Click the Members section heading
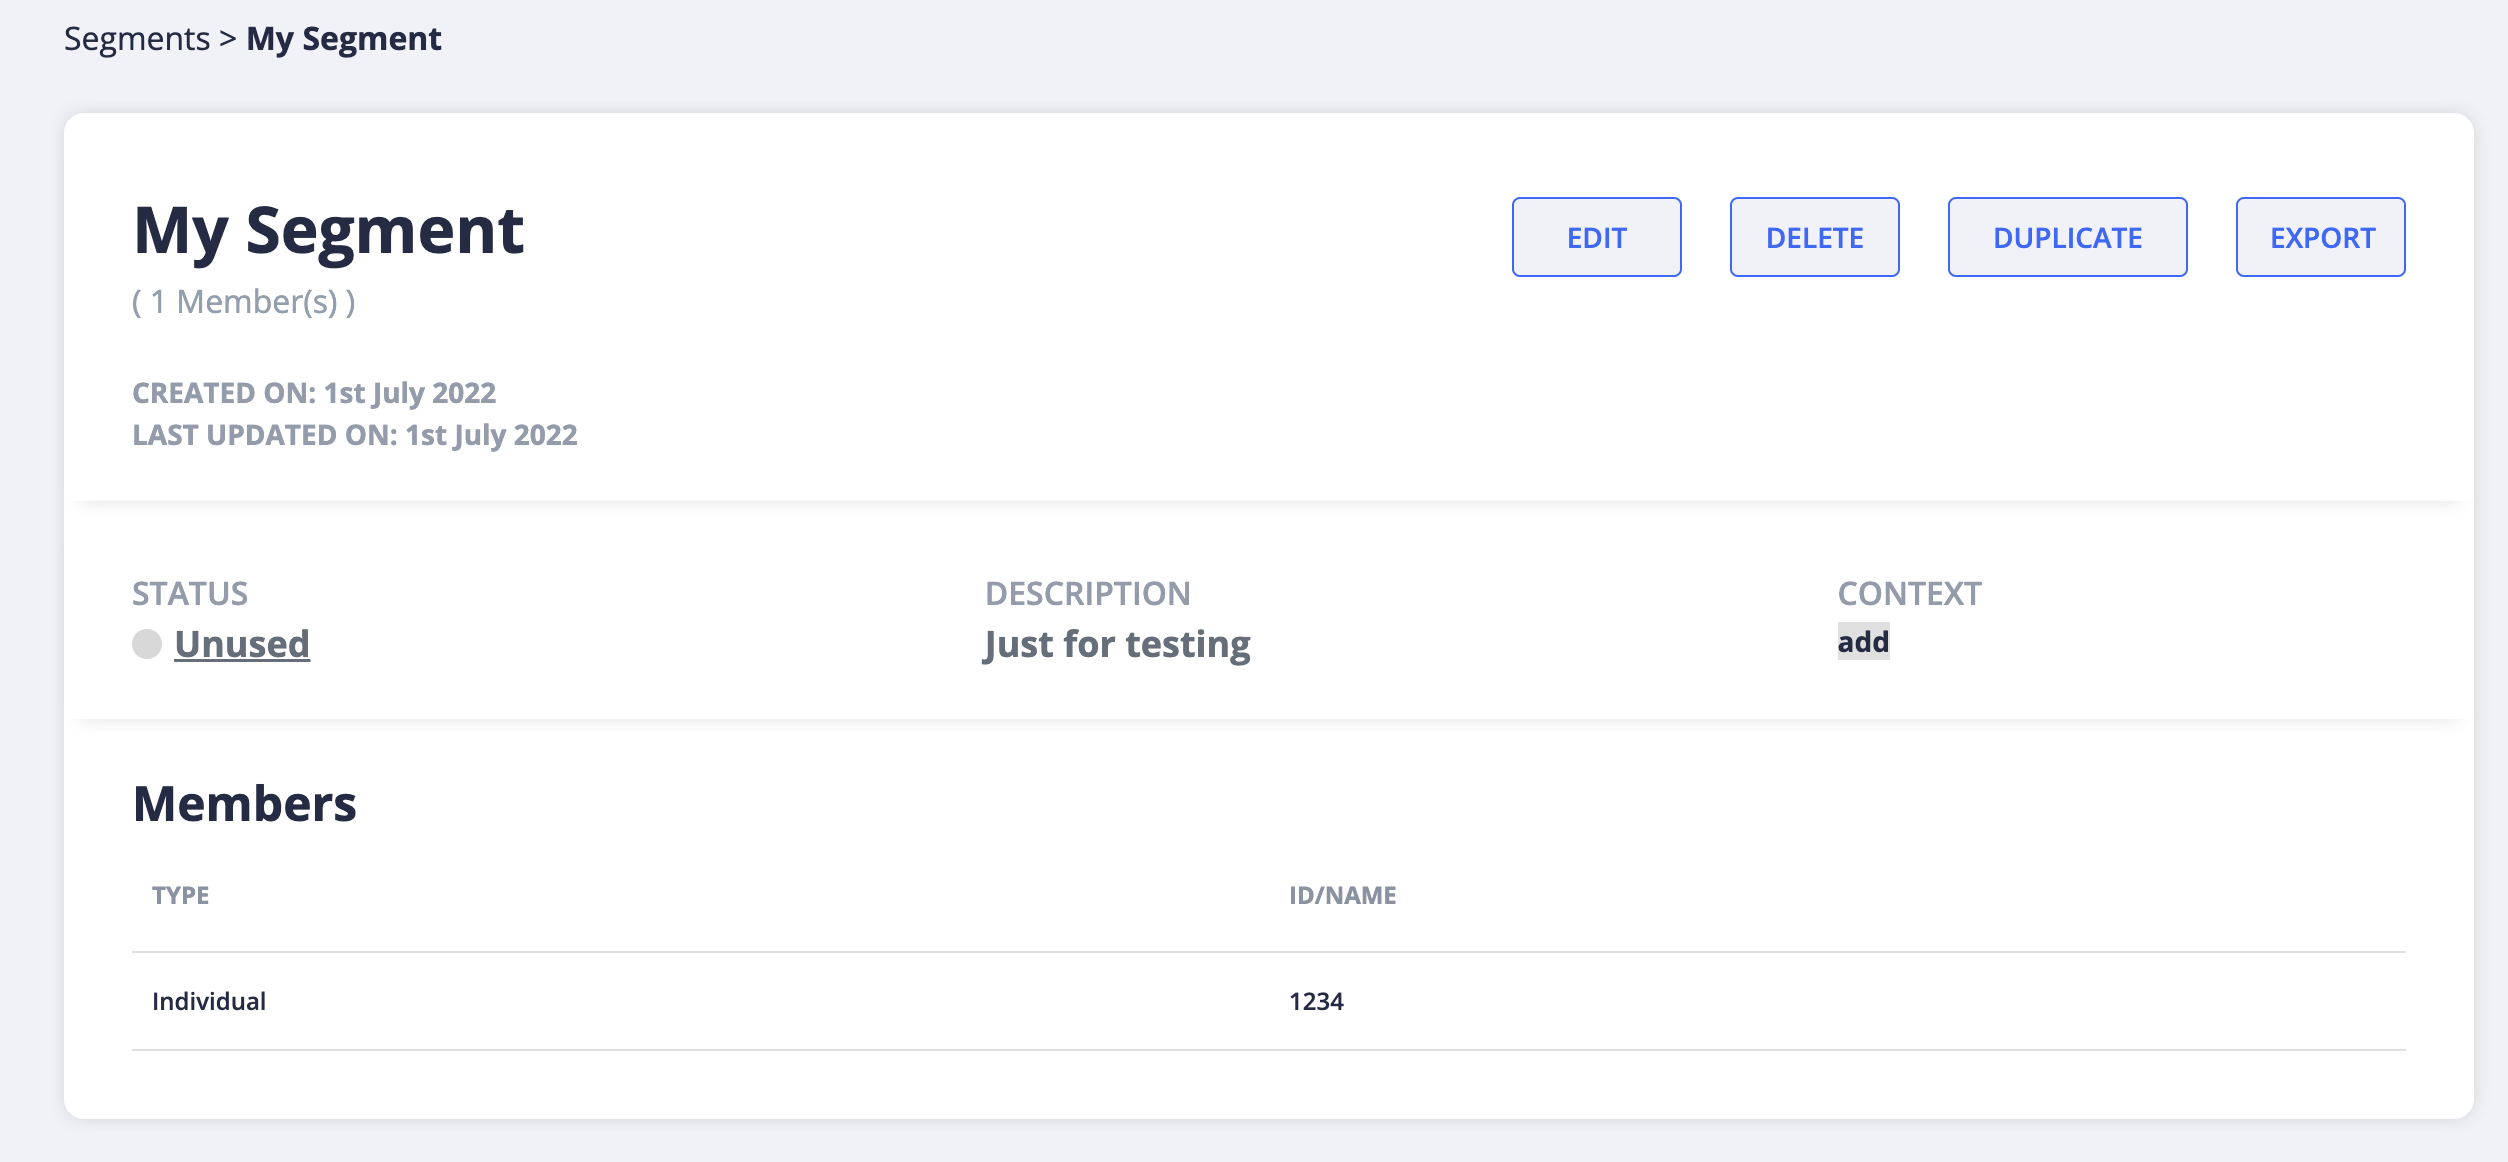 pos(246,803)
